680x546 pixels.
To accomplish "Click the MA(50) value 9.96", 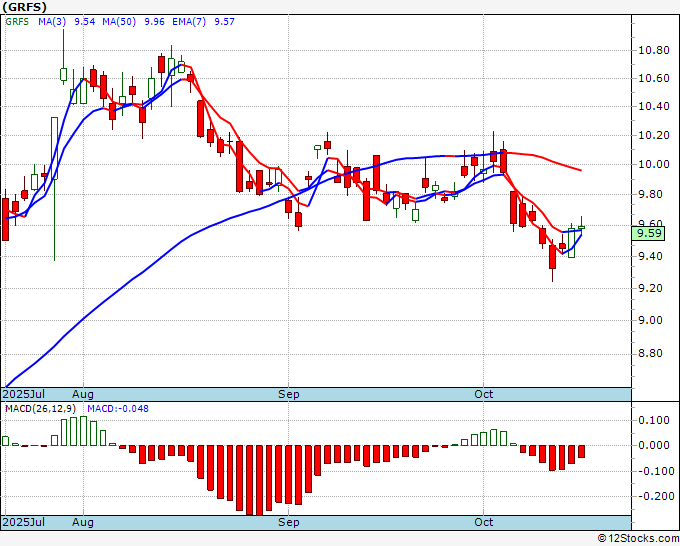I will 154,22.
